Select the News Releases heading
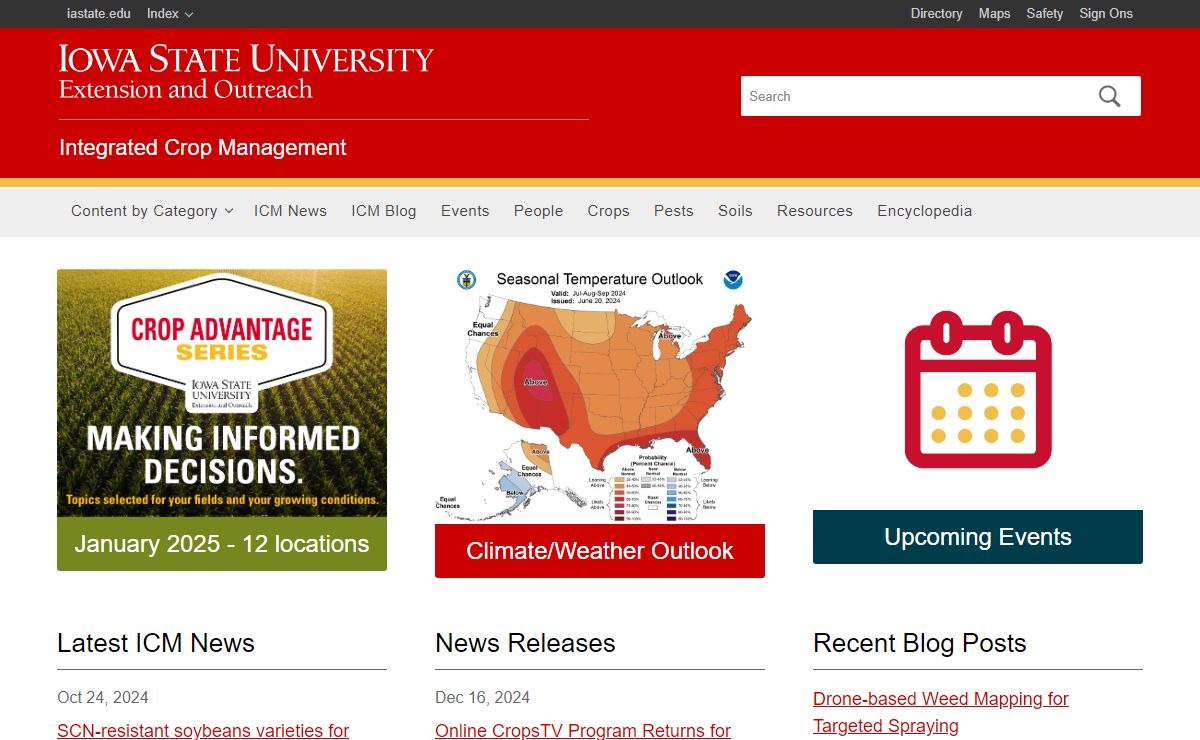Image resolution: width=1200 pixels, height=740 pixels. 525,643
